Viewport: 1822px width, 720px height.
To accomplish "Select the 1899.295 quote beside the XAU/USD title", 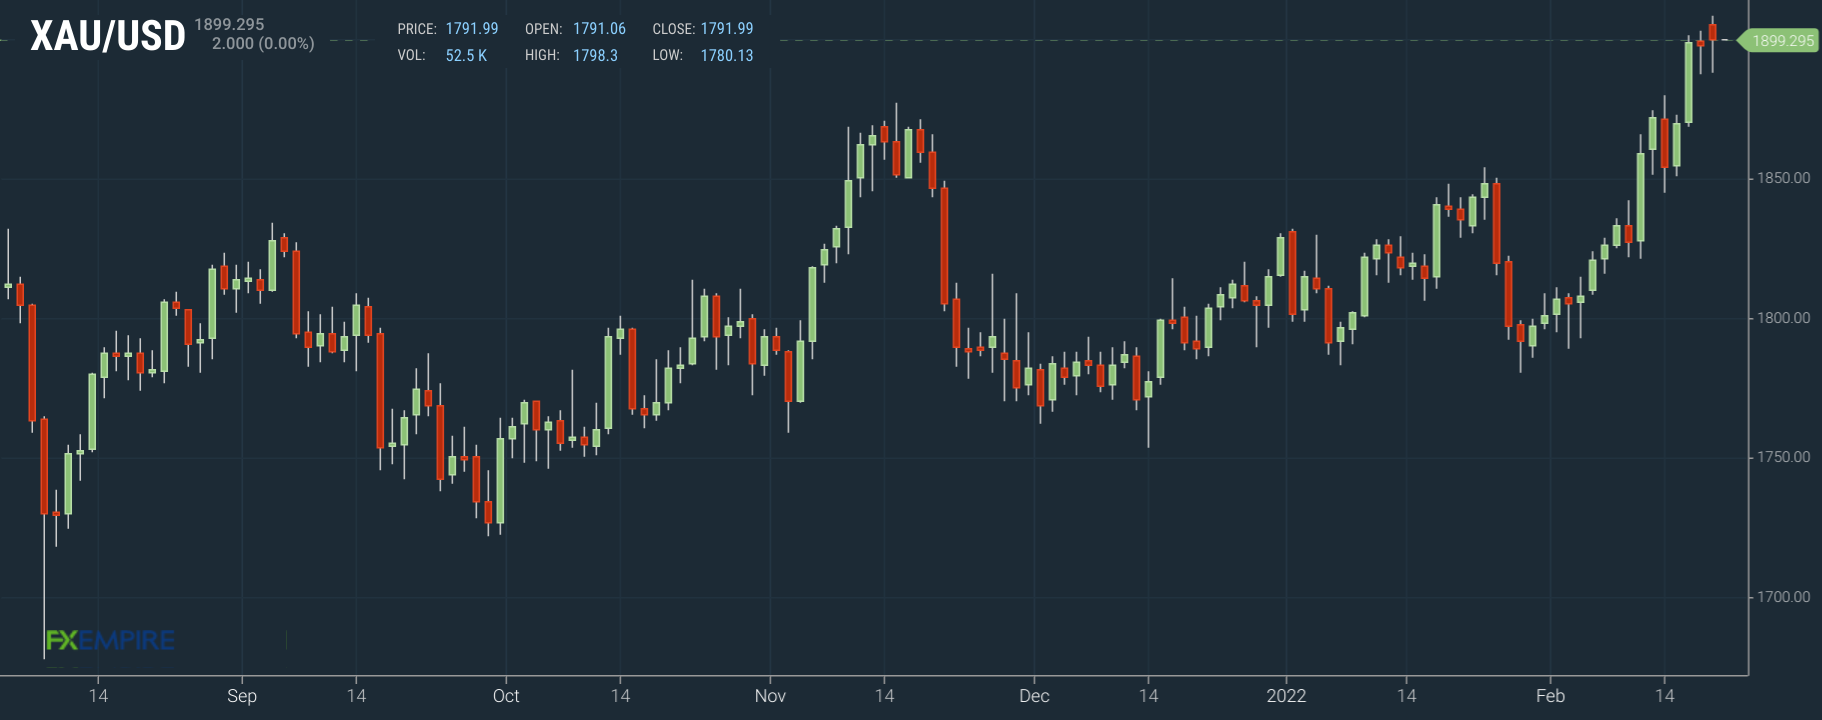I will click(x=229, y=24).
